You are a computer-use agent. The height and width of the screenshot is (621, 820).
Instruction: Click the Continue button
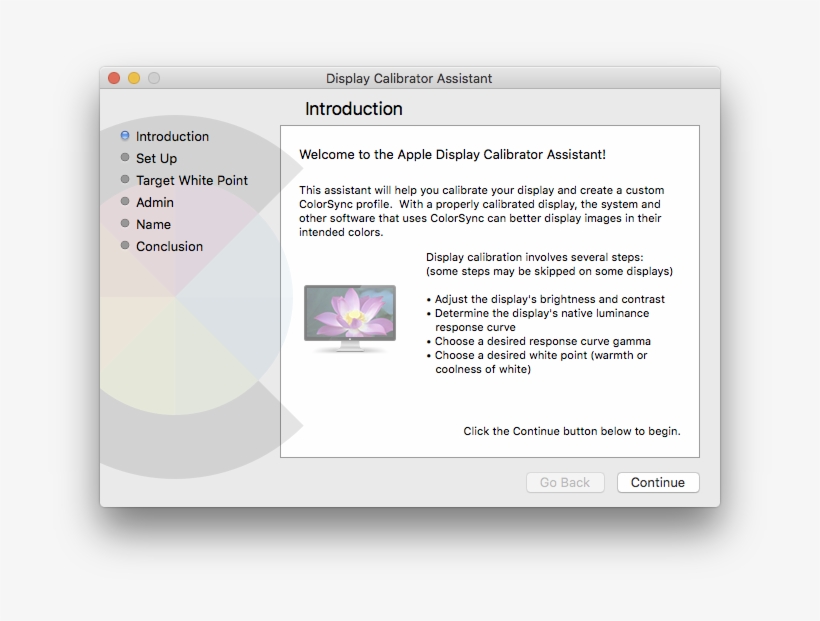(x=658, y=482)
